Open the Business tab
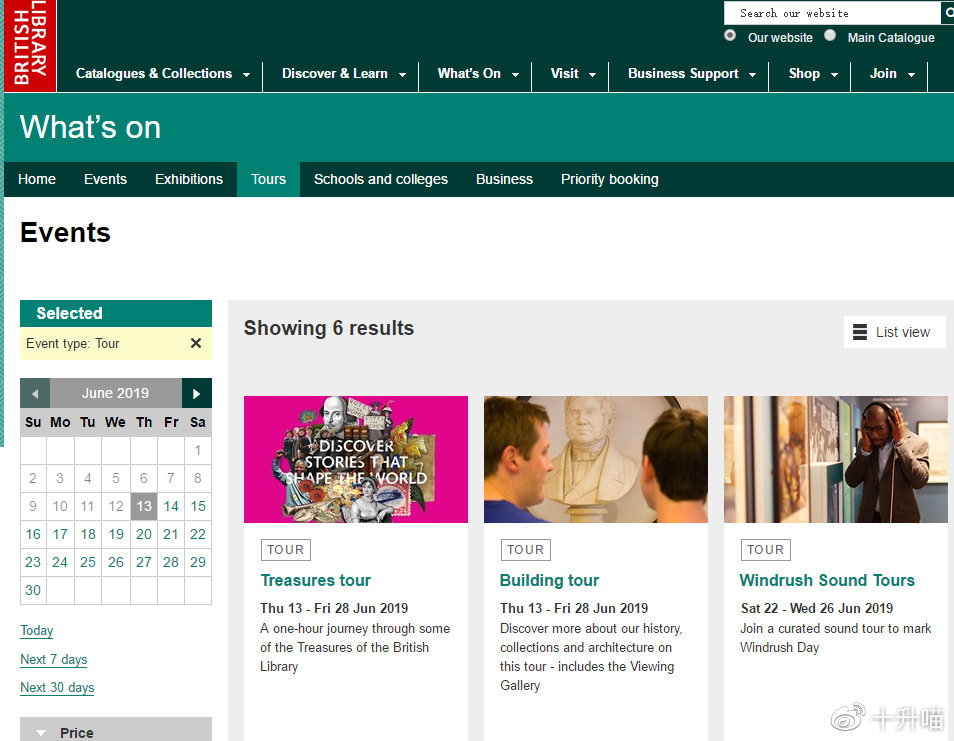This screenshot has width=954, height=741. coord(504,179)
